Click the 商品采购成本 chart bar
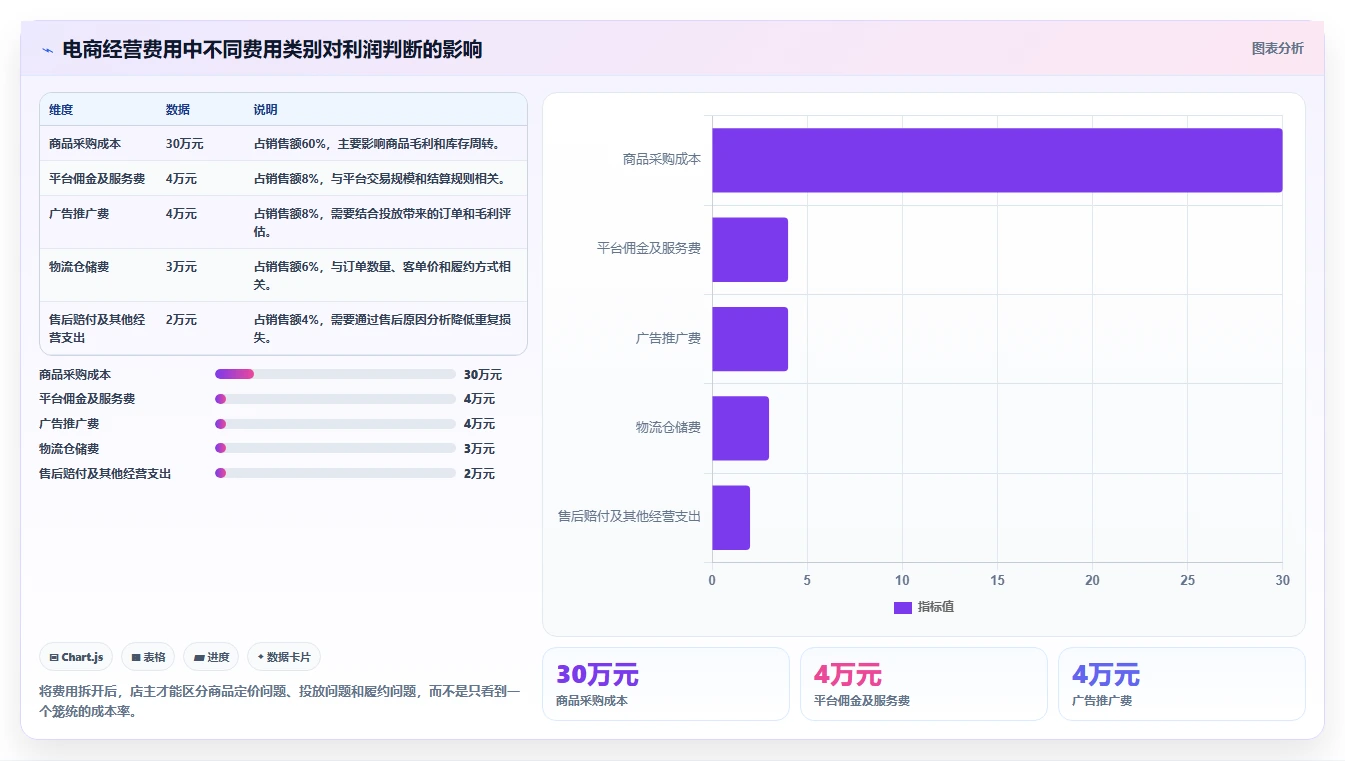The image size is (1345, 761). click(x=997, y=160)
